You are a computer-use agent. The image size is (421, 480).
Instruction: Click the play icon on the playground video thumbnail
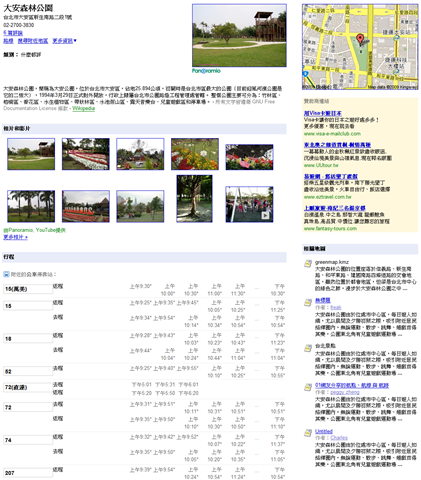265,215
